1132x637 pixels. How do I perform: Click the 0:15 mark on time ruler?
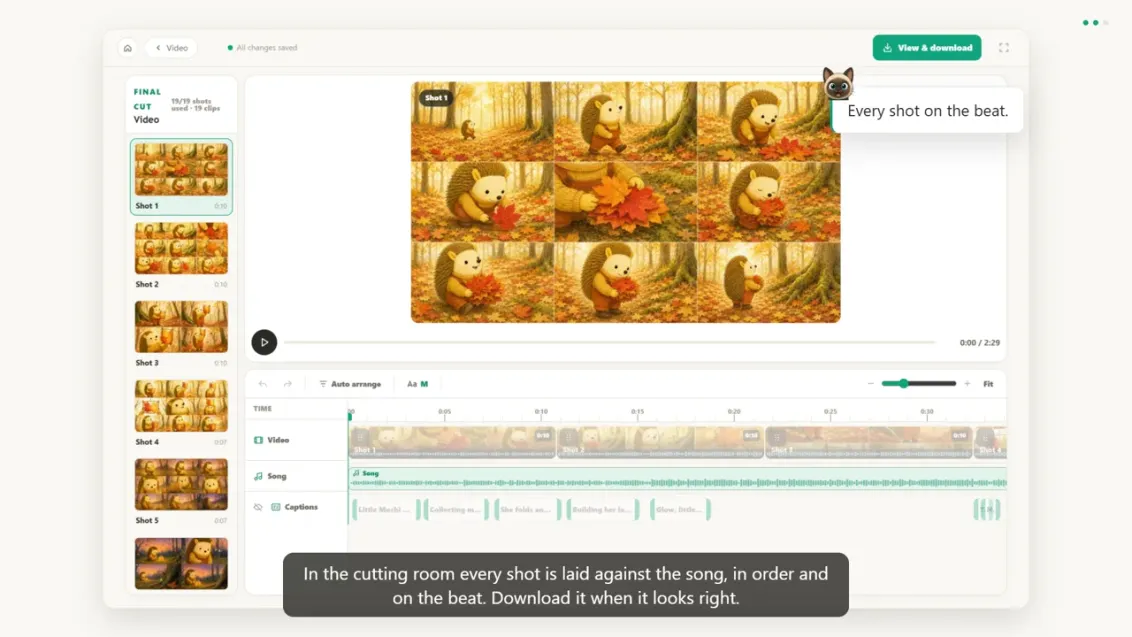(x=637, y=412)
